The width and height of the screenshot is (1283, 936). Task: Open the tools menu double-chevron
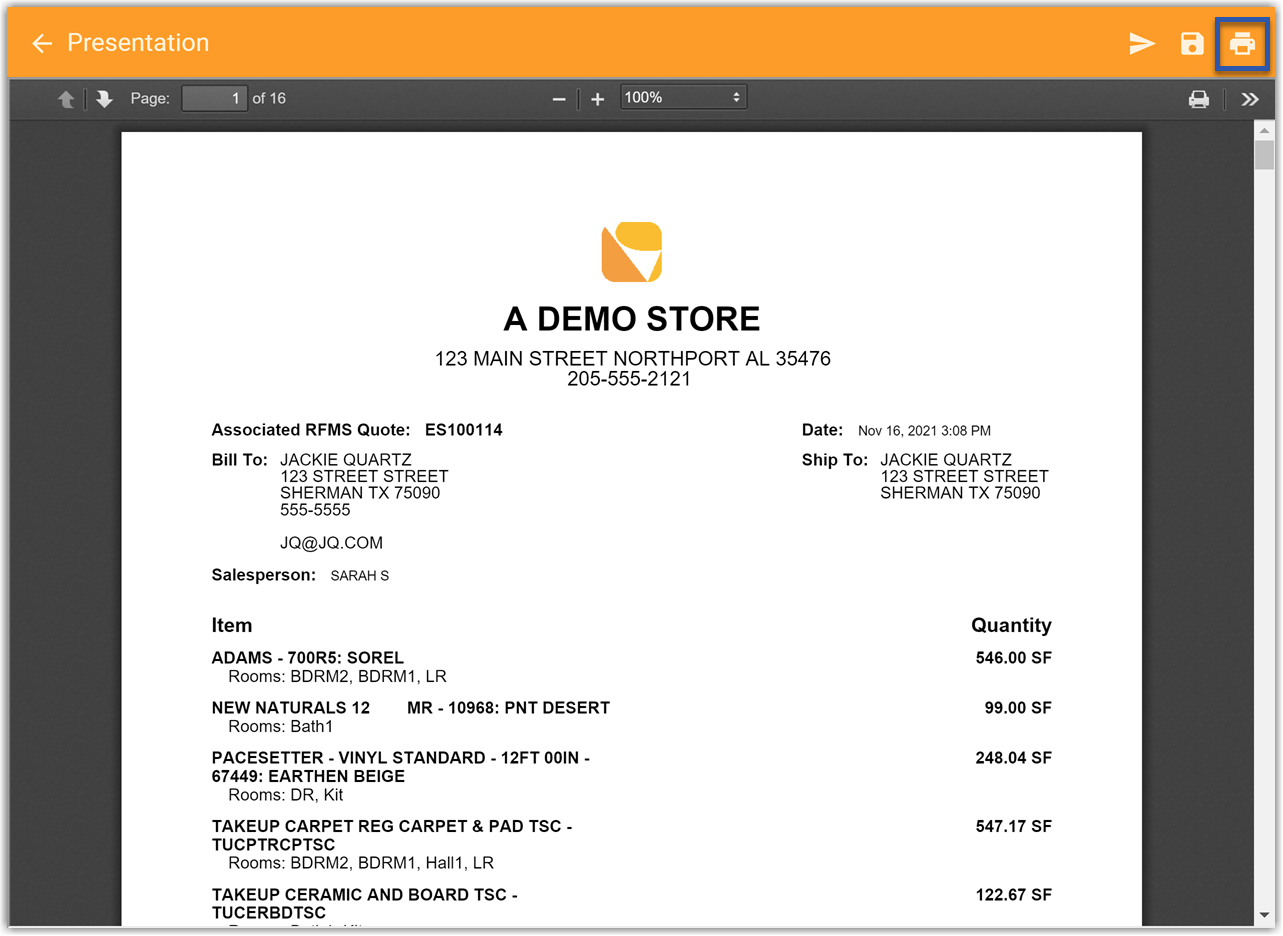[x=1250, y=99]
